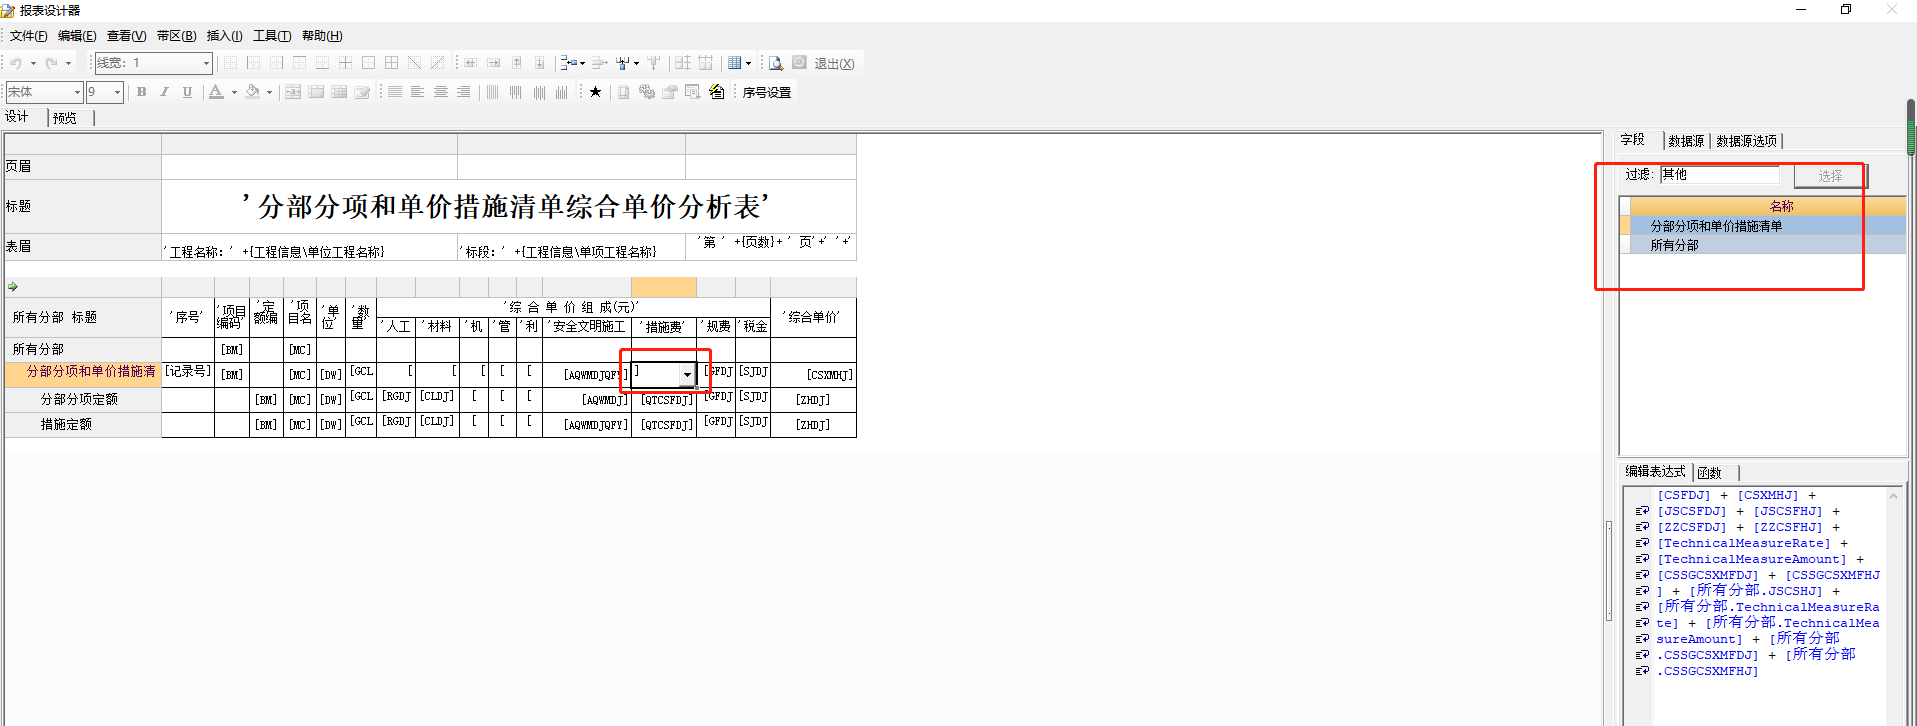Click the print preview magnifier icon

(776, 63)
